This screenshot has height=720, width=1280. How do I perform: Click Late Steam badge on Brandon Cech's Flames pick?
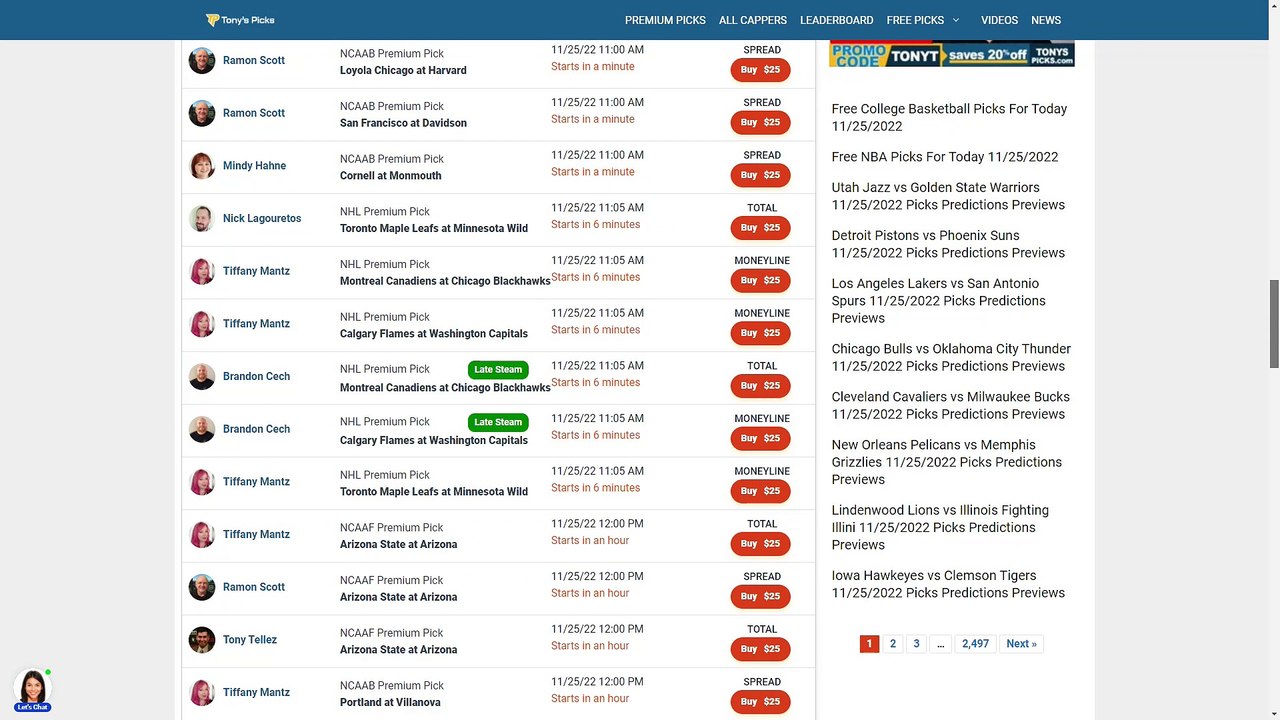[x=498, y=422]
